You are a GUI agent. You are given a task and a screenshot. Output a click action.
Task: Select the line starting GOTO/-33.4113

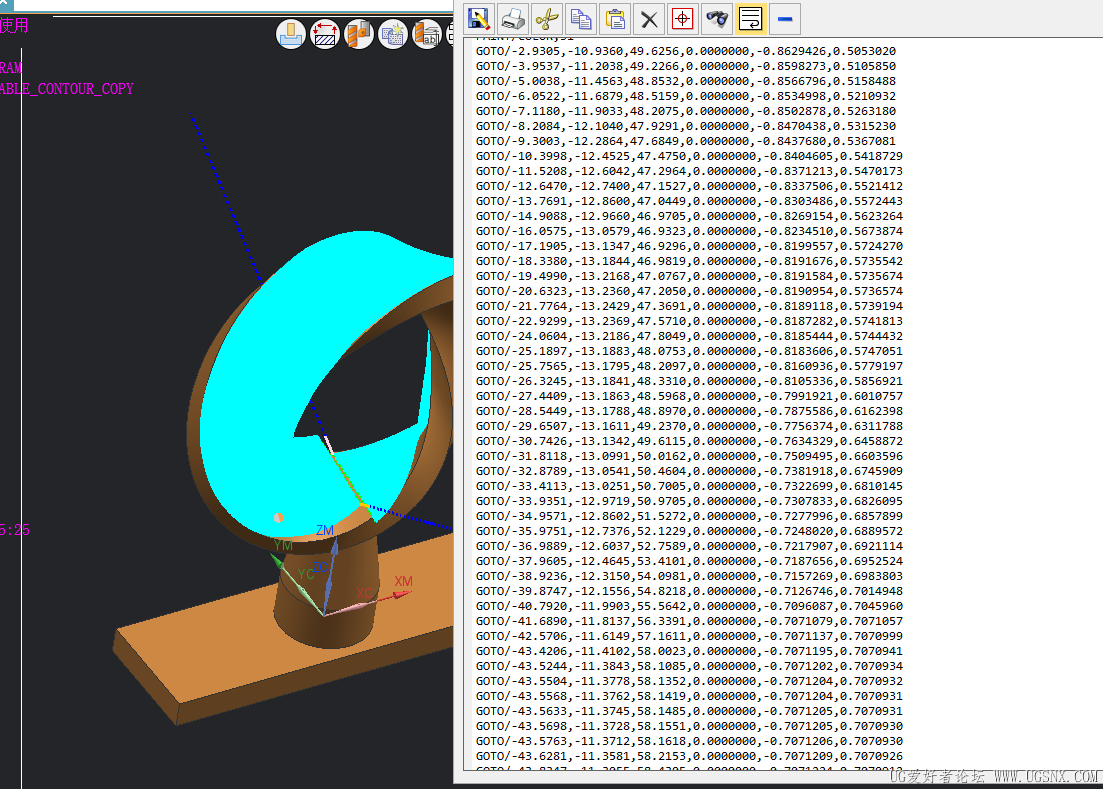pyautogui.click(x=689, y=487)
